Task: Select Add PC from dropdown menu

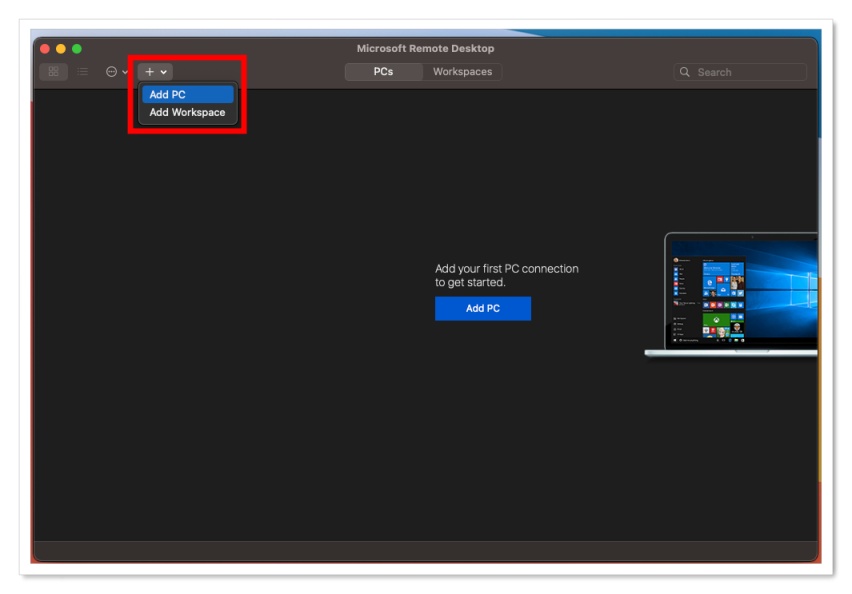Action: coord(187,95)
